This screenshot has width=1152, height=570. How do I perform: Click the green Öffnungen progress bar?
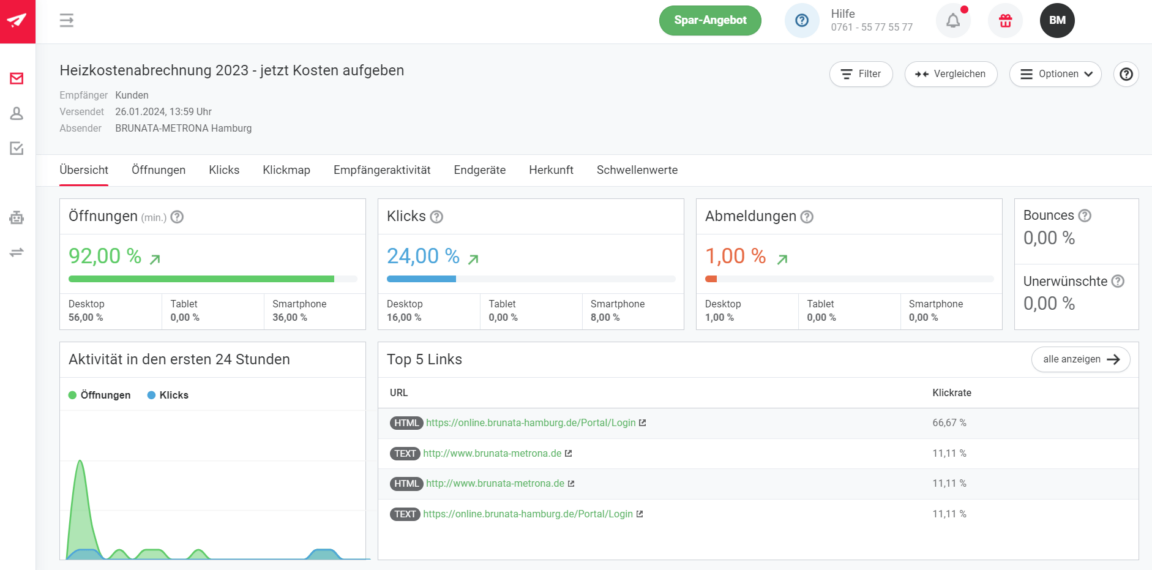pos(201,279)
